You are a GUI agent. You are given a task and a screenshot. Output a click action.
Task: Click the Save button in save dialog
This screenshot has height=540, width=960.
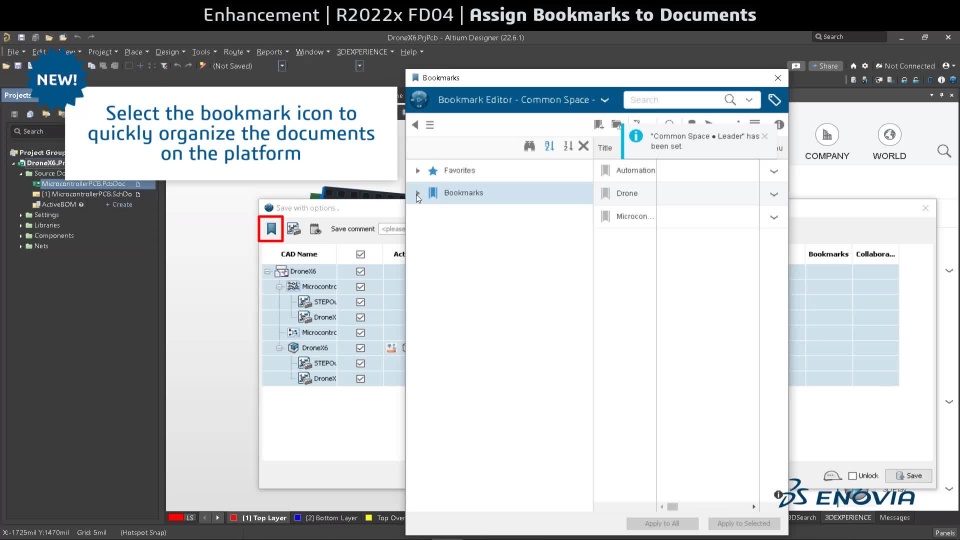909,476
